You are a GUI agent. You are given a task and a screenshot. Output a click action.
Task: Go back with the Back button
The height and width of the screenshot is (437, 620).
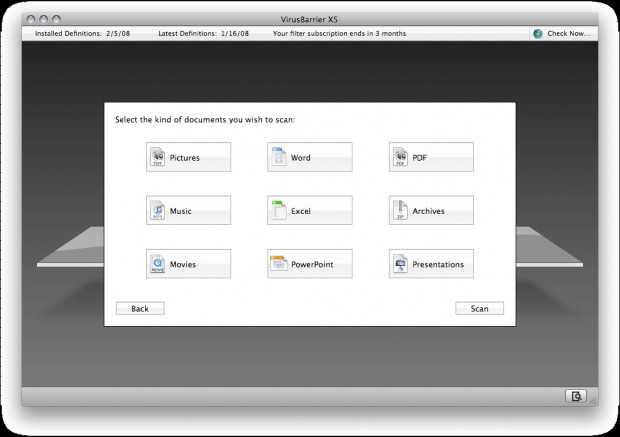point(140,308)
